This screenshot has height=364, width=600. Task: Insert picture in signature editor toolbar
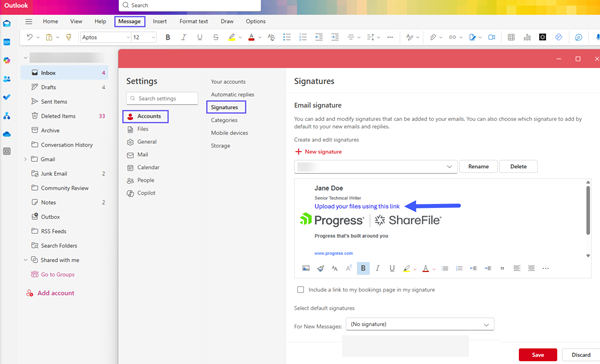[x=306, y=268]
